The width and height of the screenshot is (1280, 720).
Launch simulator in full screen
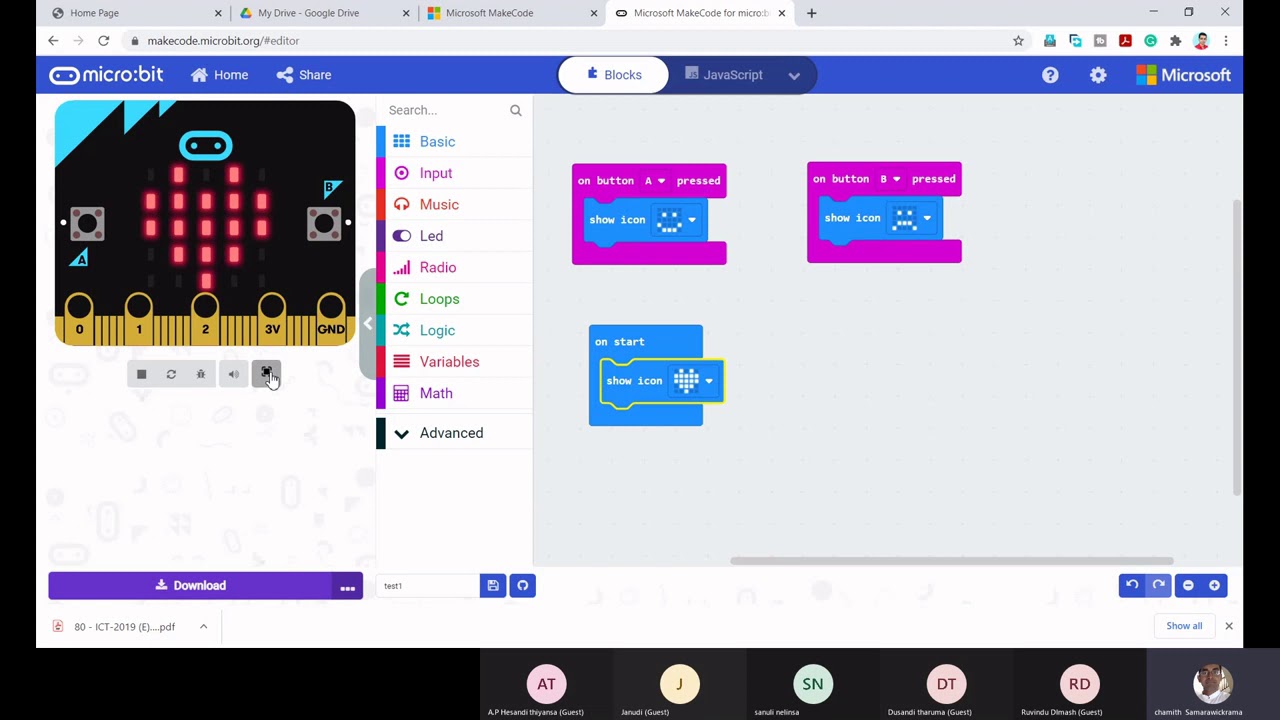(266, 374)
